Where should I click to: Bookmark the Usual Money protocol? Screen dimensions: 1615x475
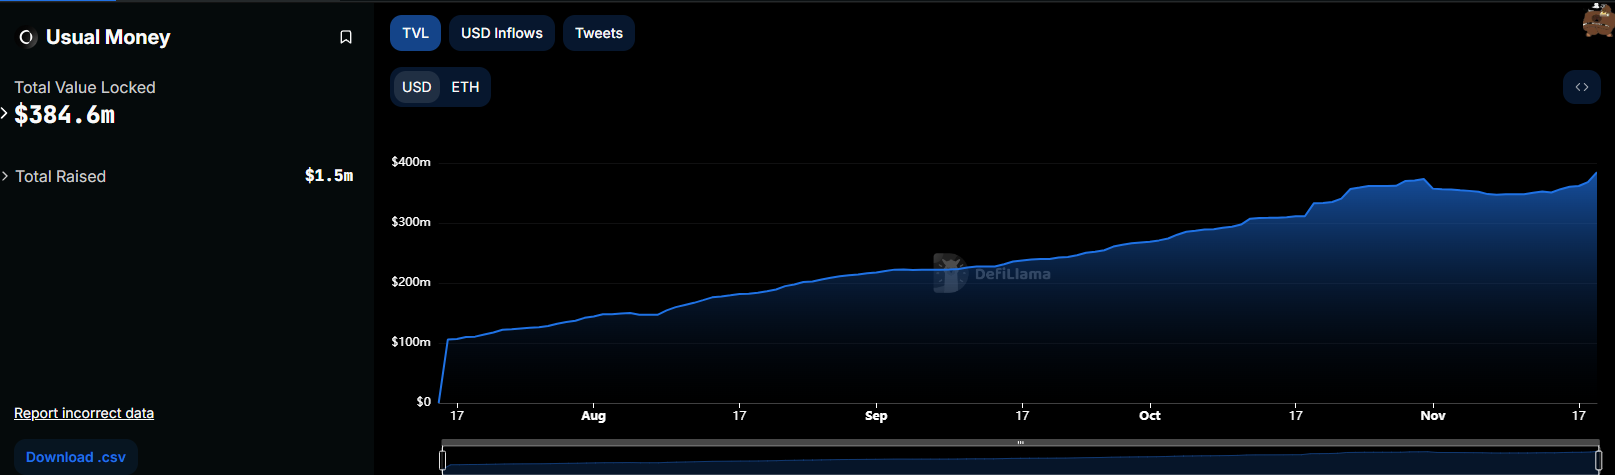point(346,37)
